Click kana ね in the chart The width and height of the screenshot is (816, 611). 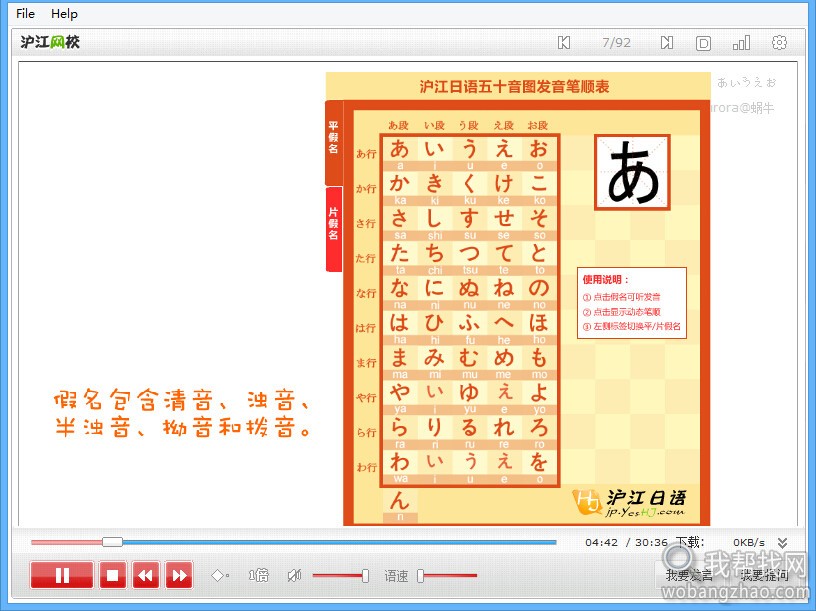(x=504, y=288)
